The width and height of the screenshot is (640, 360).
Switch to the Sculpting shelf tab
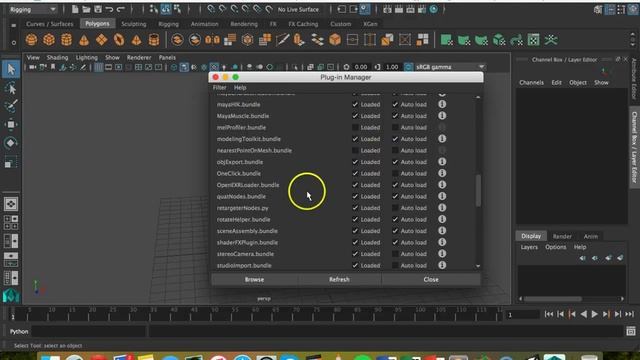click(133, 24)
